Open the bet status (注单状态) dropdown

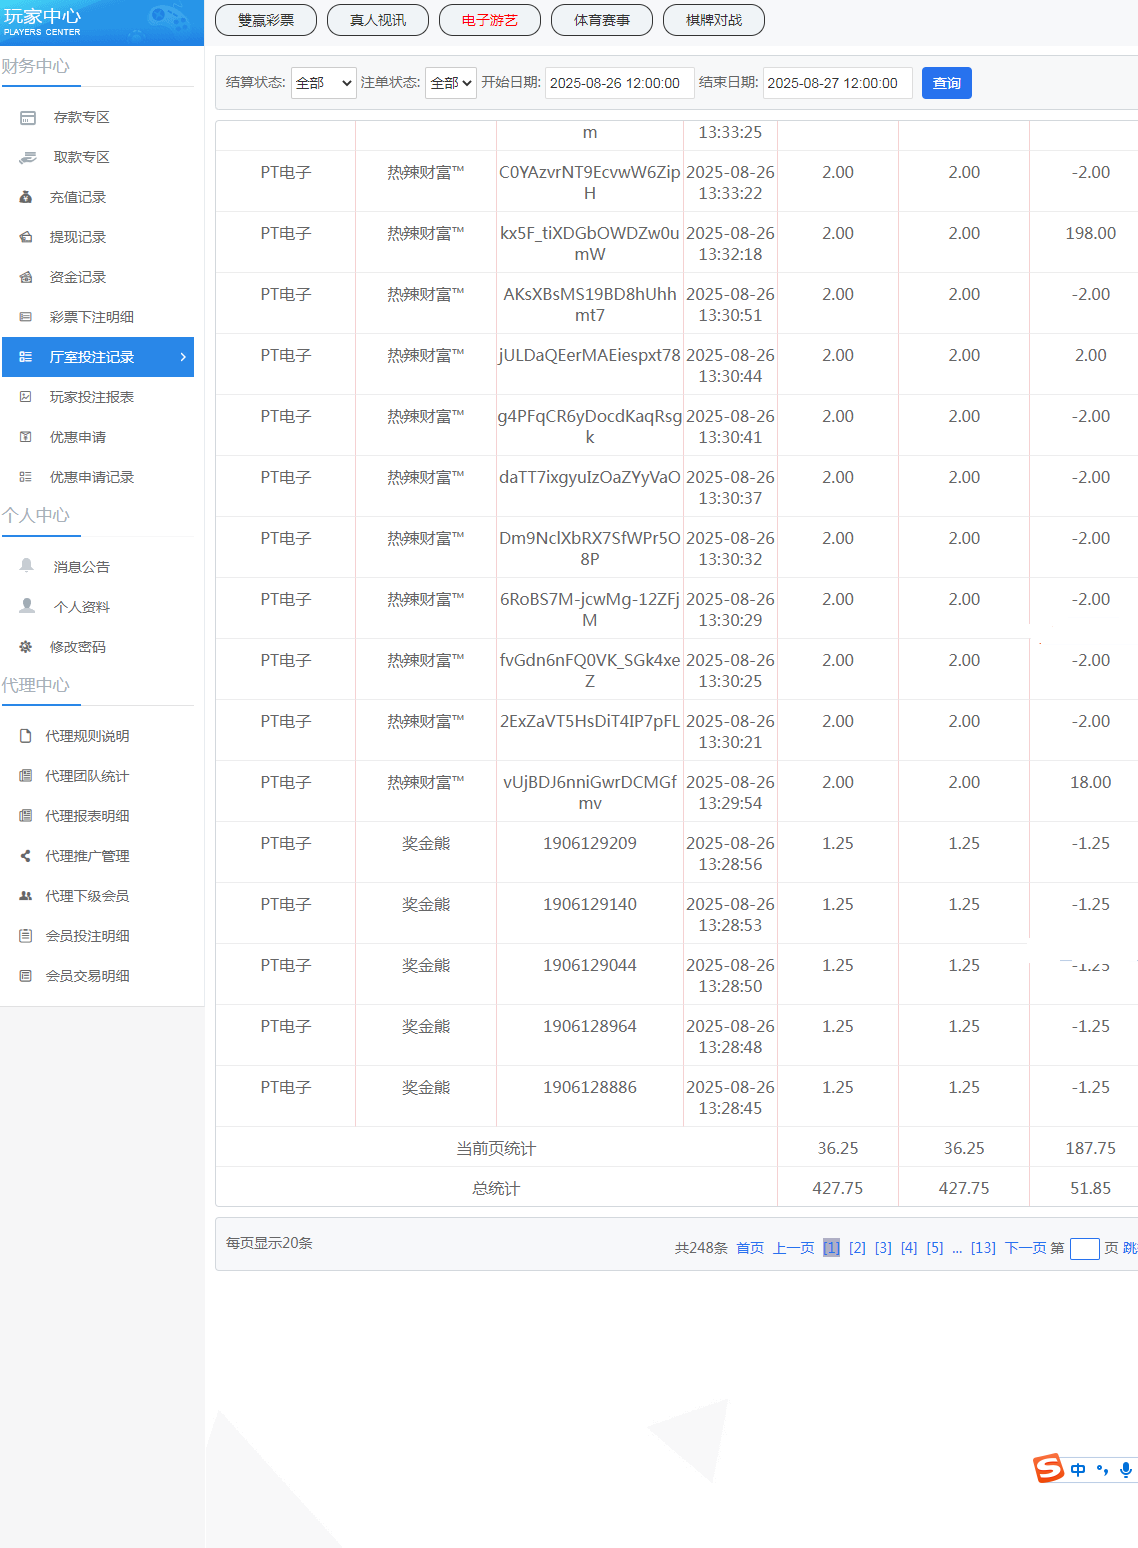tap(450, 83)
